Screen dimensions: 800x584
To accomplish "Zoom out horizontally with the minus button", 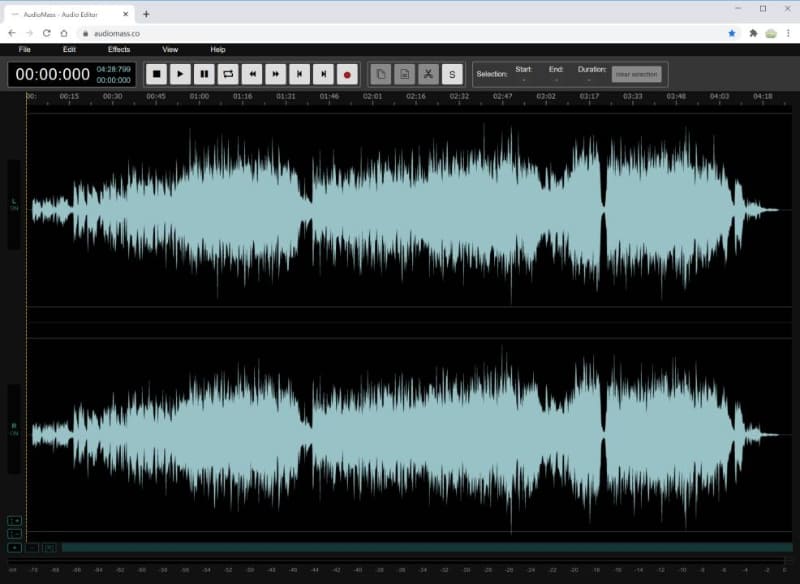I will click(32, 547).
